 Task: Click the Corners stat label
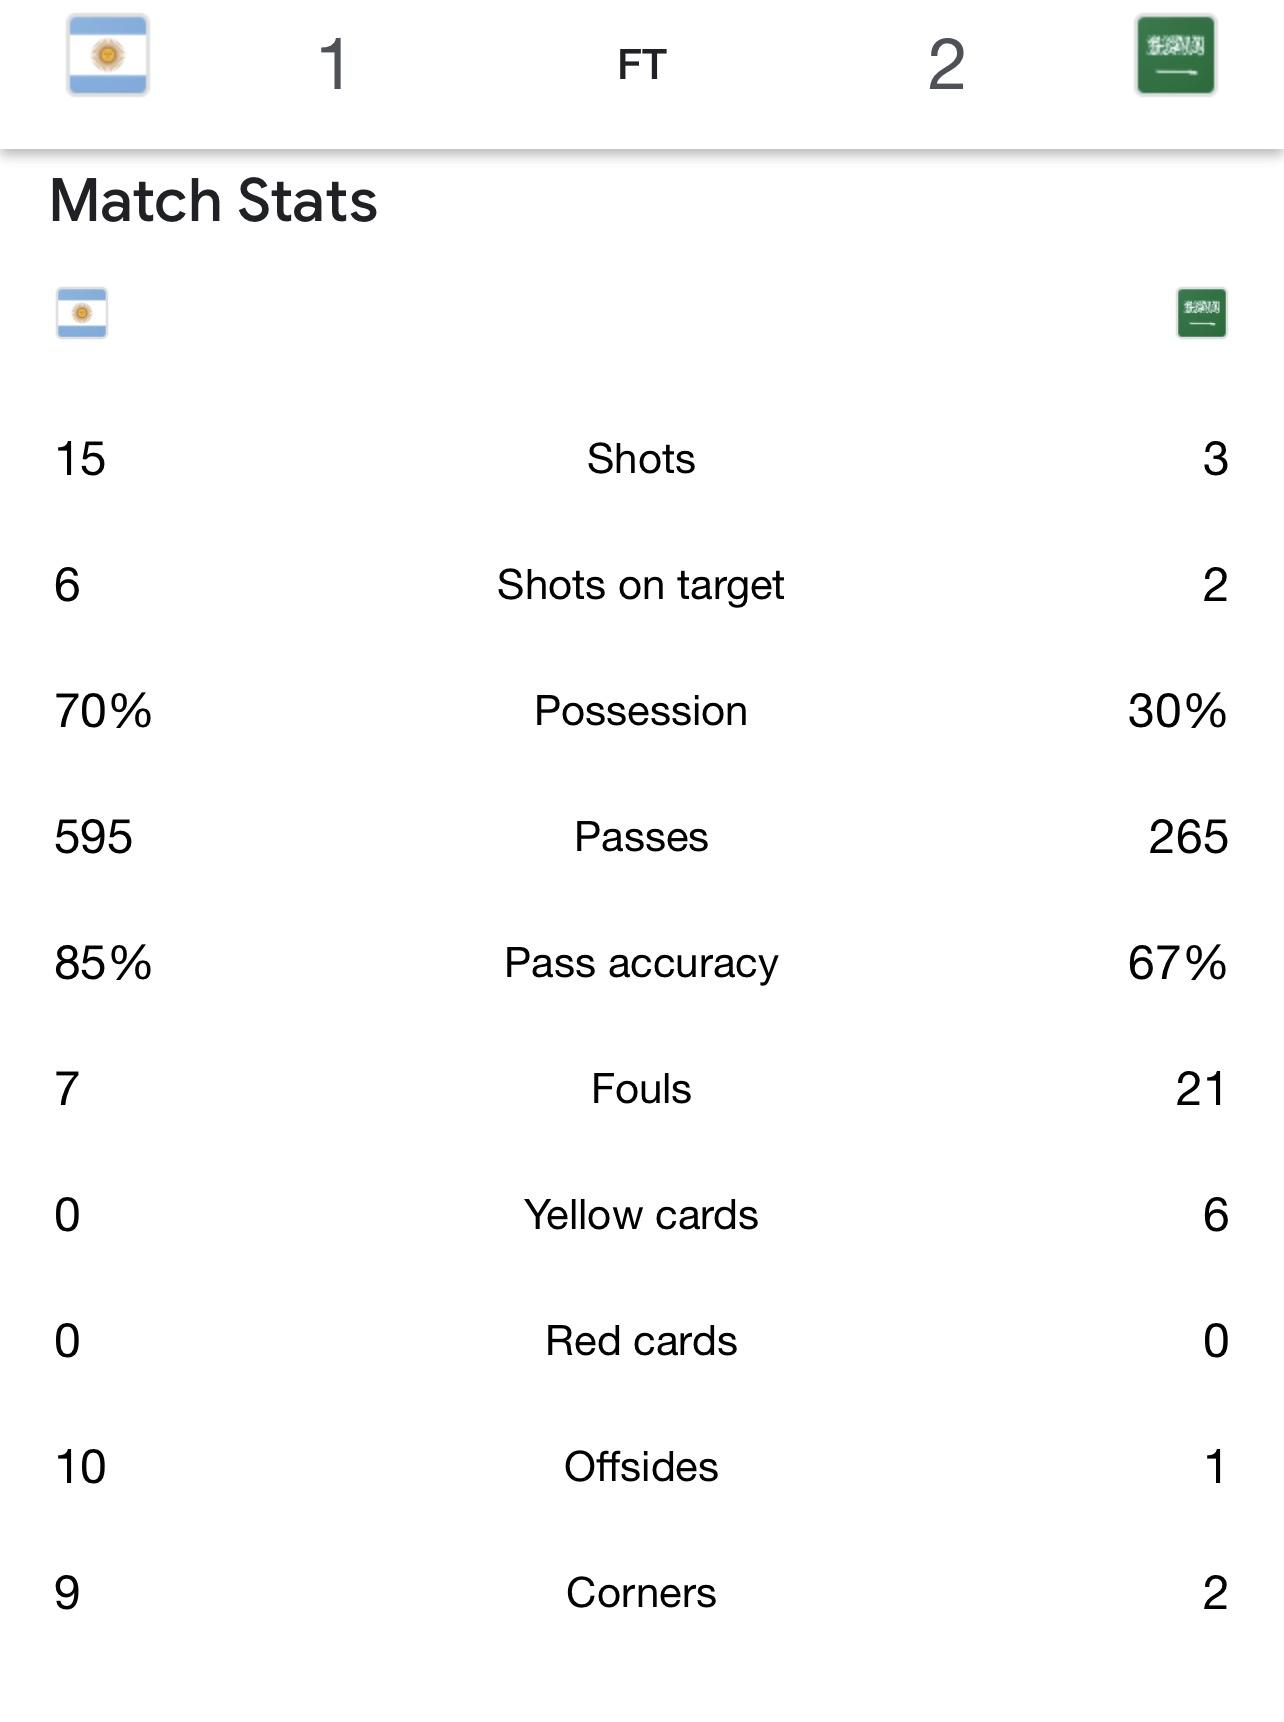[x=641, y=1593]
